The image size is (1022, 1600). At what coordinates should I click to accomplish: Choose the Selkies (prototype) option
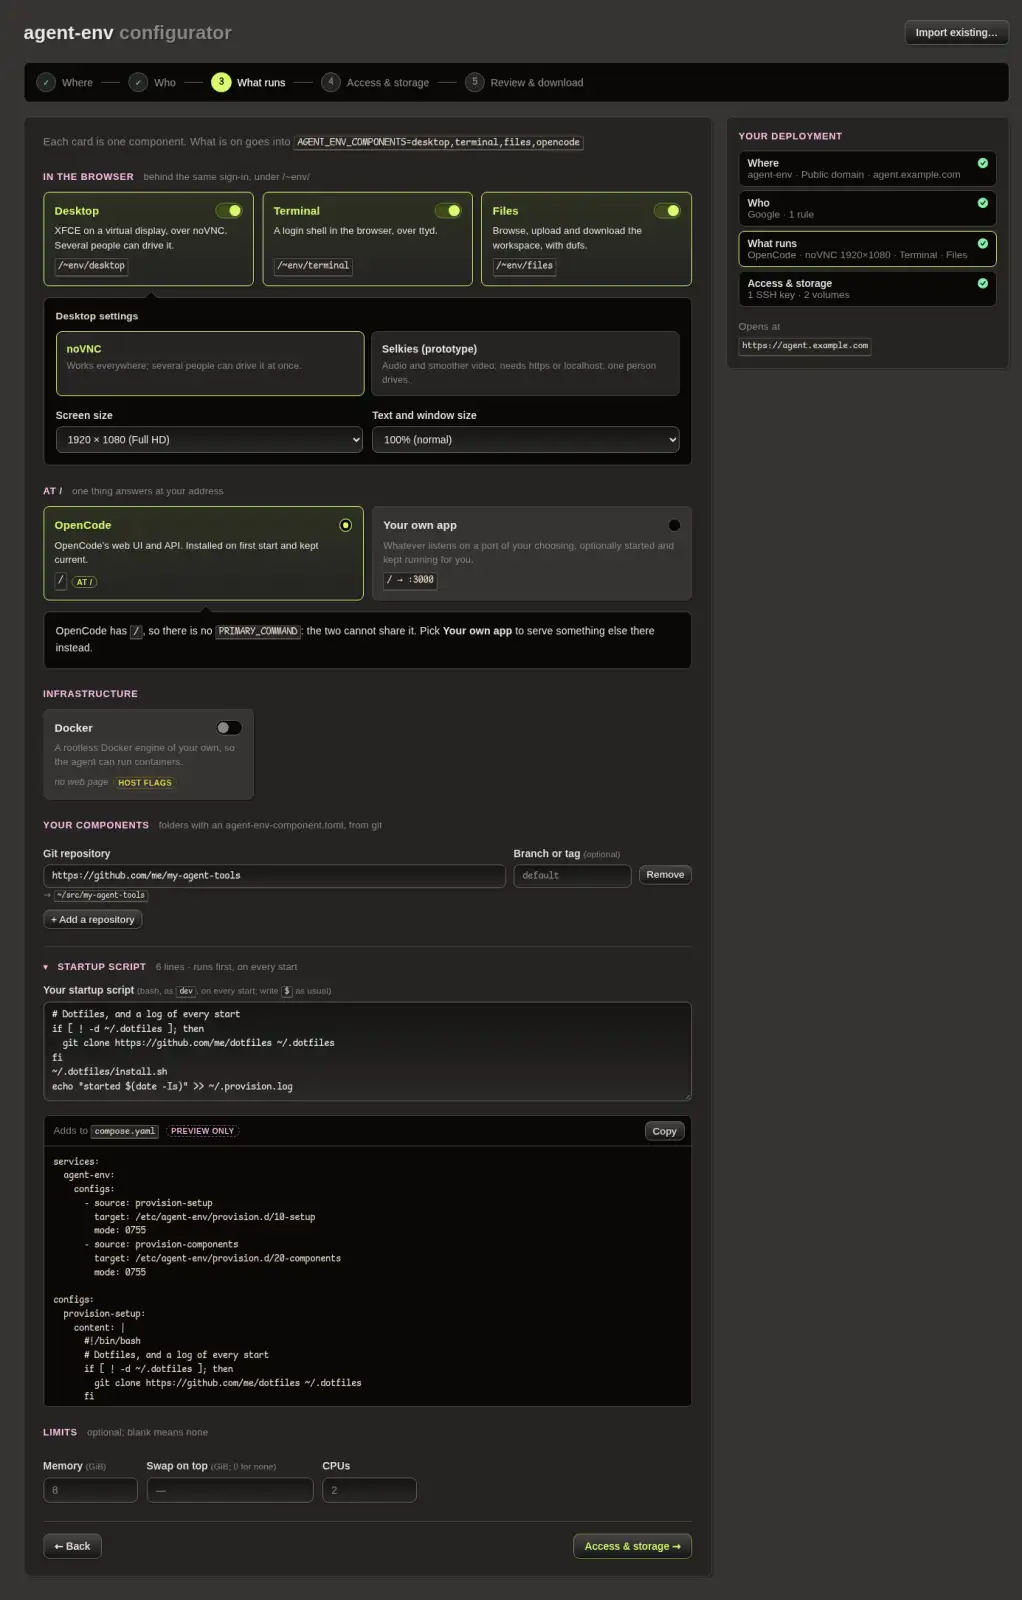[x=525, y=364]
